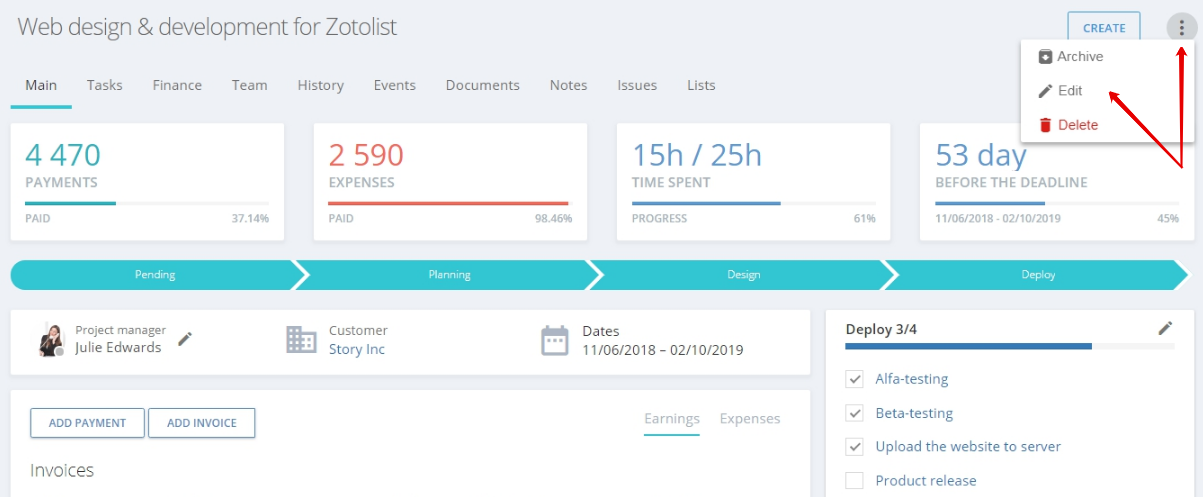Select the Pending stage in pipeline
The width and height of the screenshot is (1203, 497).
(x=155, y=274)
